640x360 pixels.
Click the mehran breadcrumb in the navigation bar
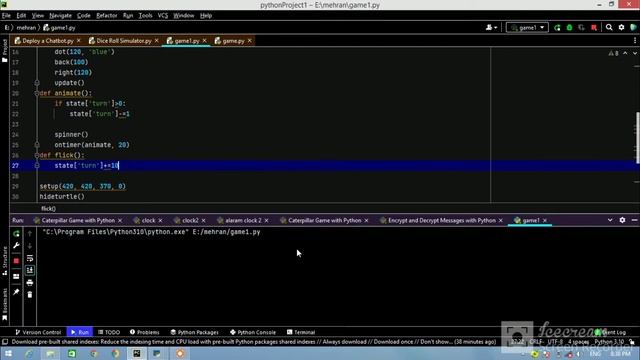pyautogui.click(x=26, y=28)
